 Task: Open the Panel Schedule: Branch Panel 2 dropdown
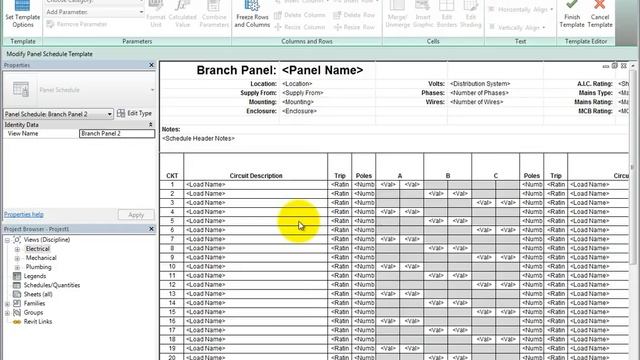coord(109,114)
